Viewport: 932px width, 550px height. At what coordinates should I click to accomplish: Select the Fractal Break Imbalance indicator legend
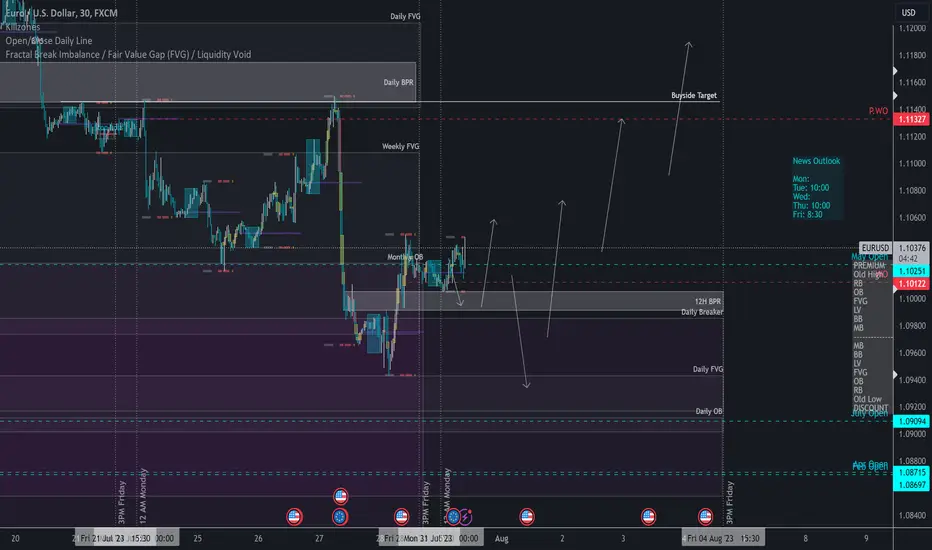[x=128, y=54]
